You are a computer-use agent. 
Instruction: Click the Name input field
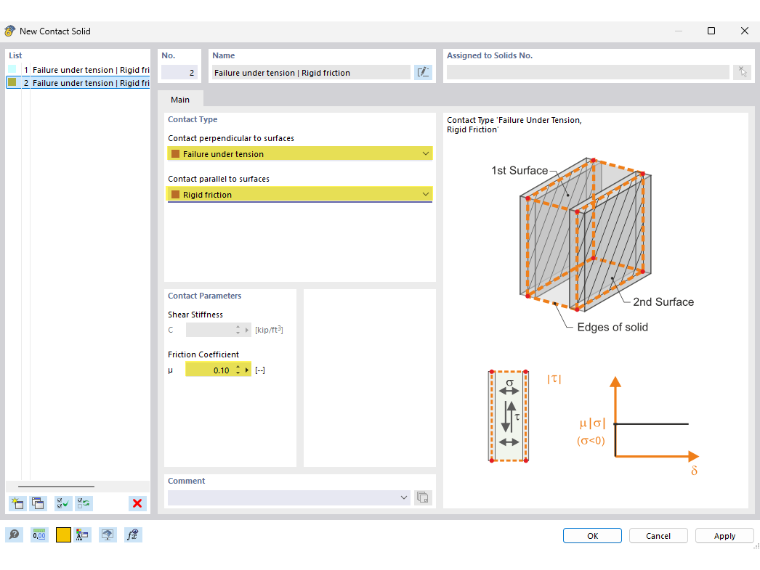coord(311,73)
